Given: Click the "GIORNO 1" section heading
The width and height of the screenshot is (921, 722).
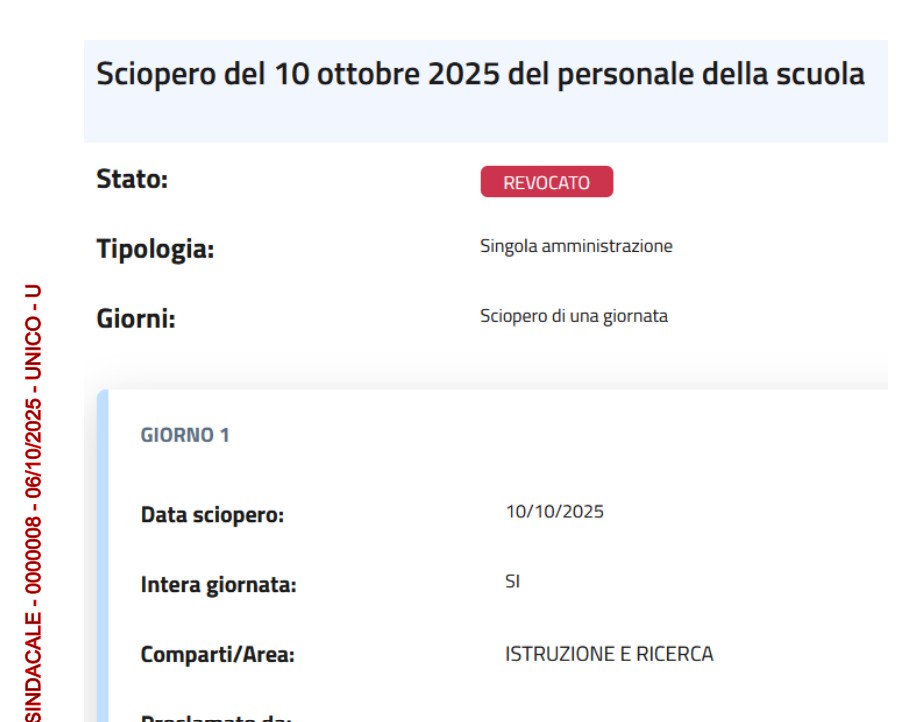Looking at the screenshot, I should 185,436.
